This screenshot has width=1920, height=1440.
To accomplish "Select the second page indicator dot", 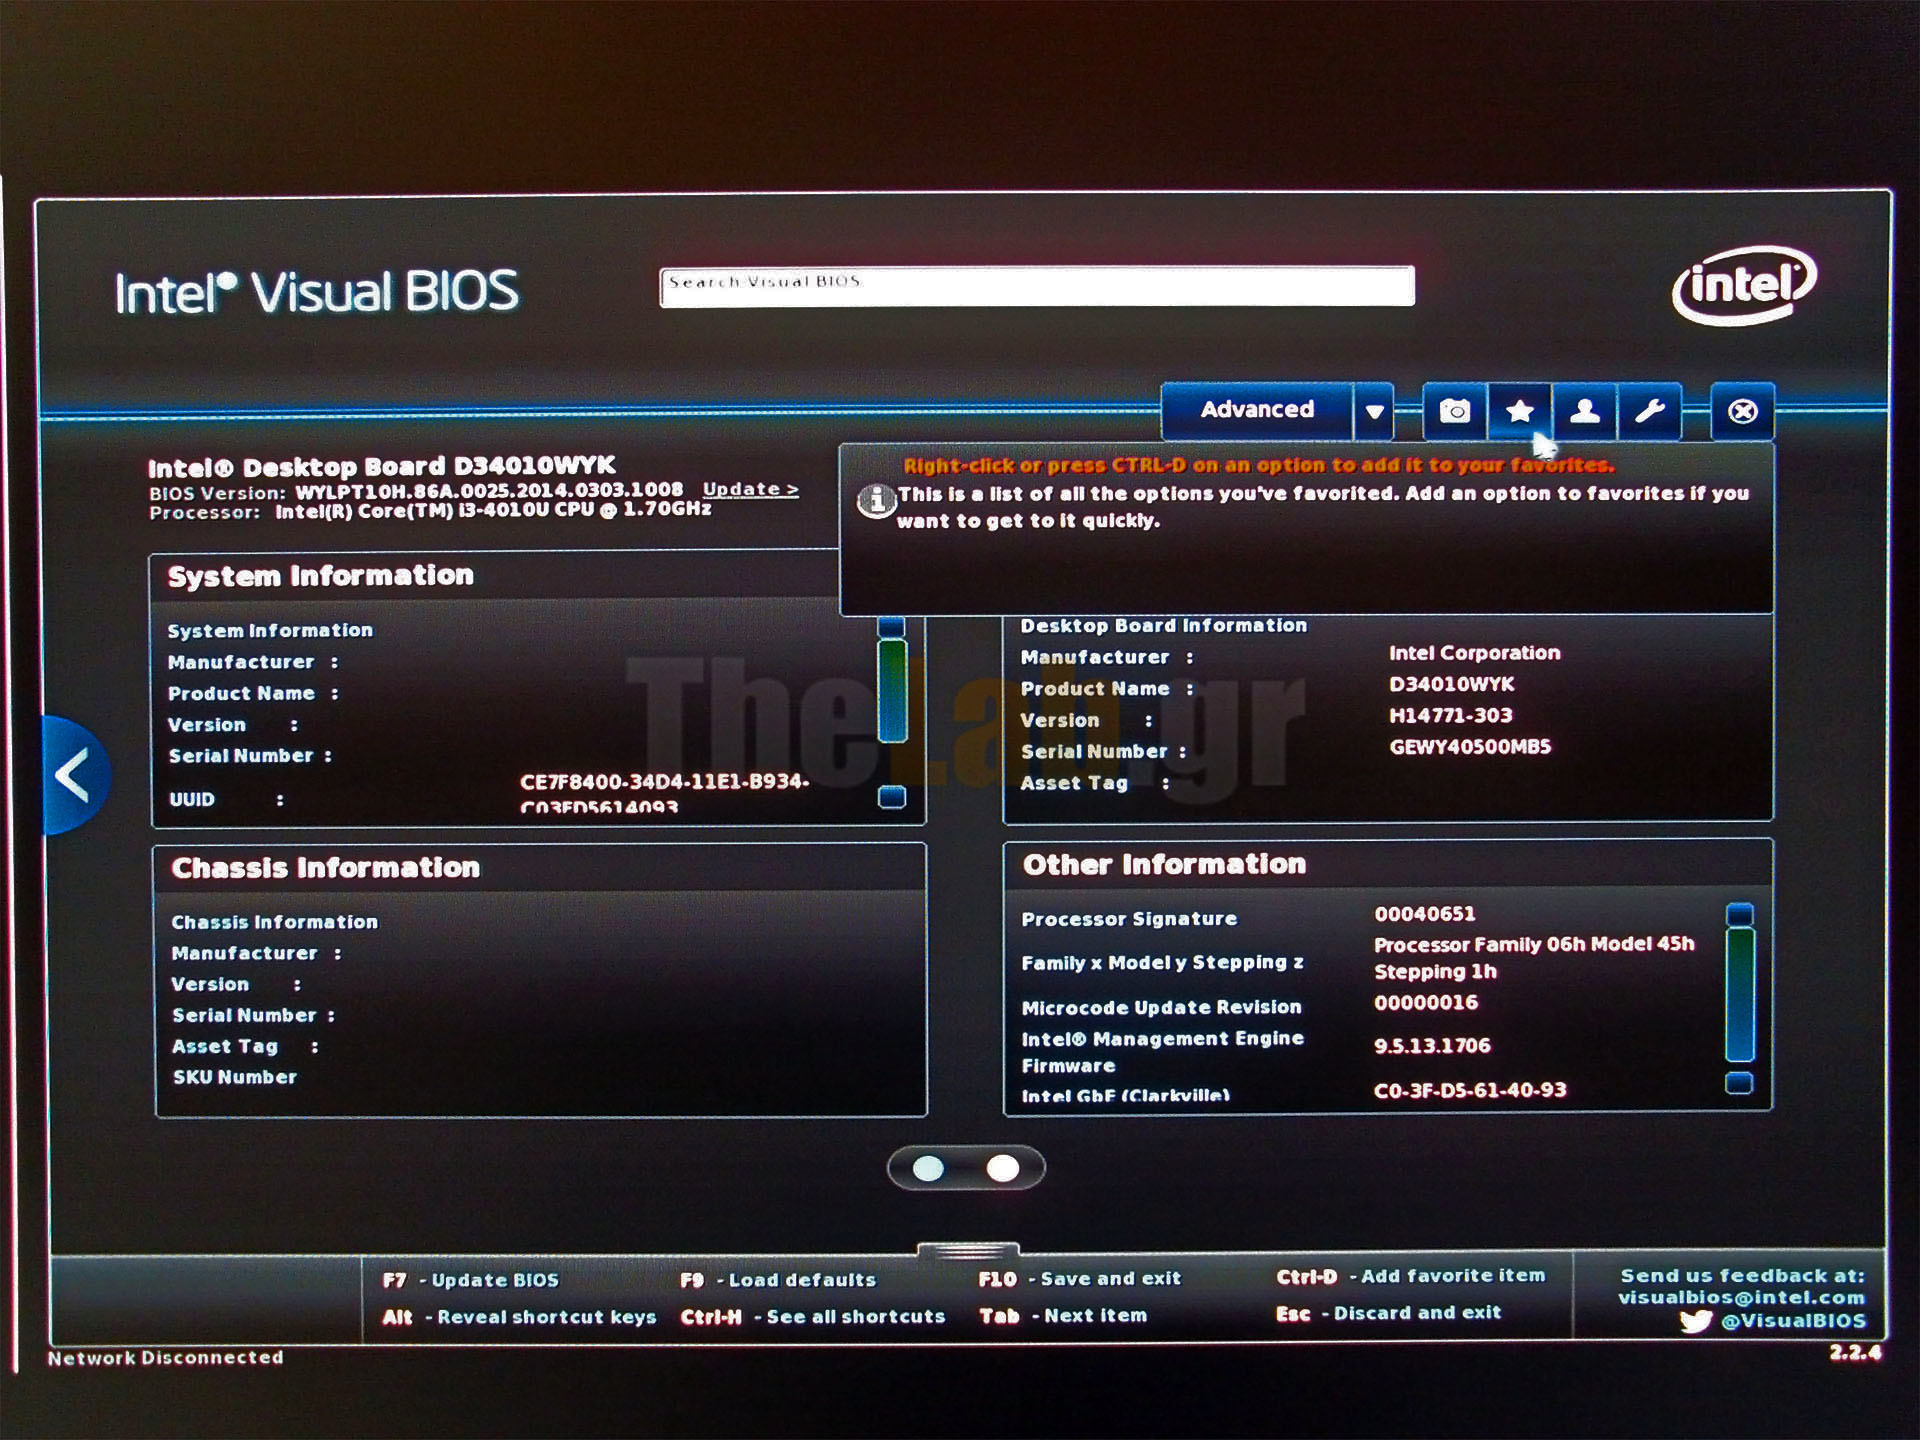I will click(1002, 1168).
